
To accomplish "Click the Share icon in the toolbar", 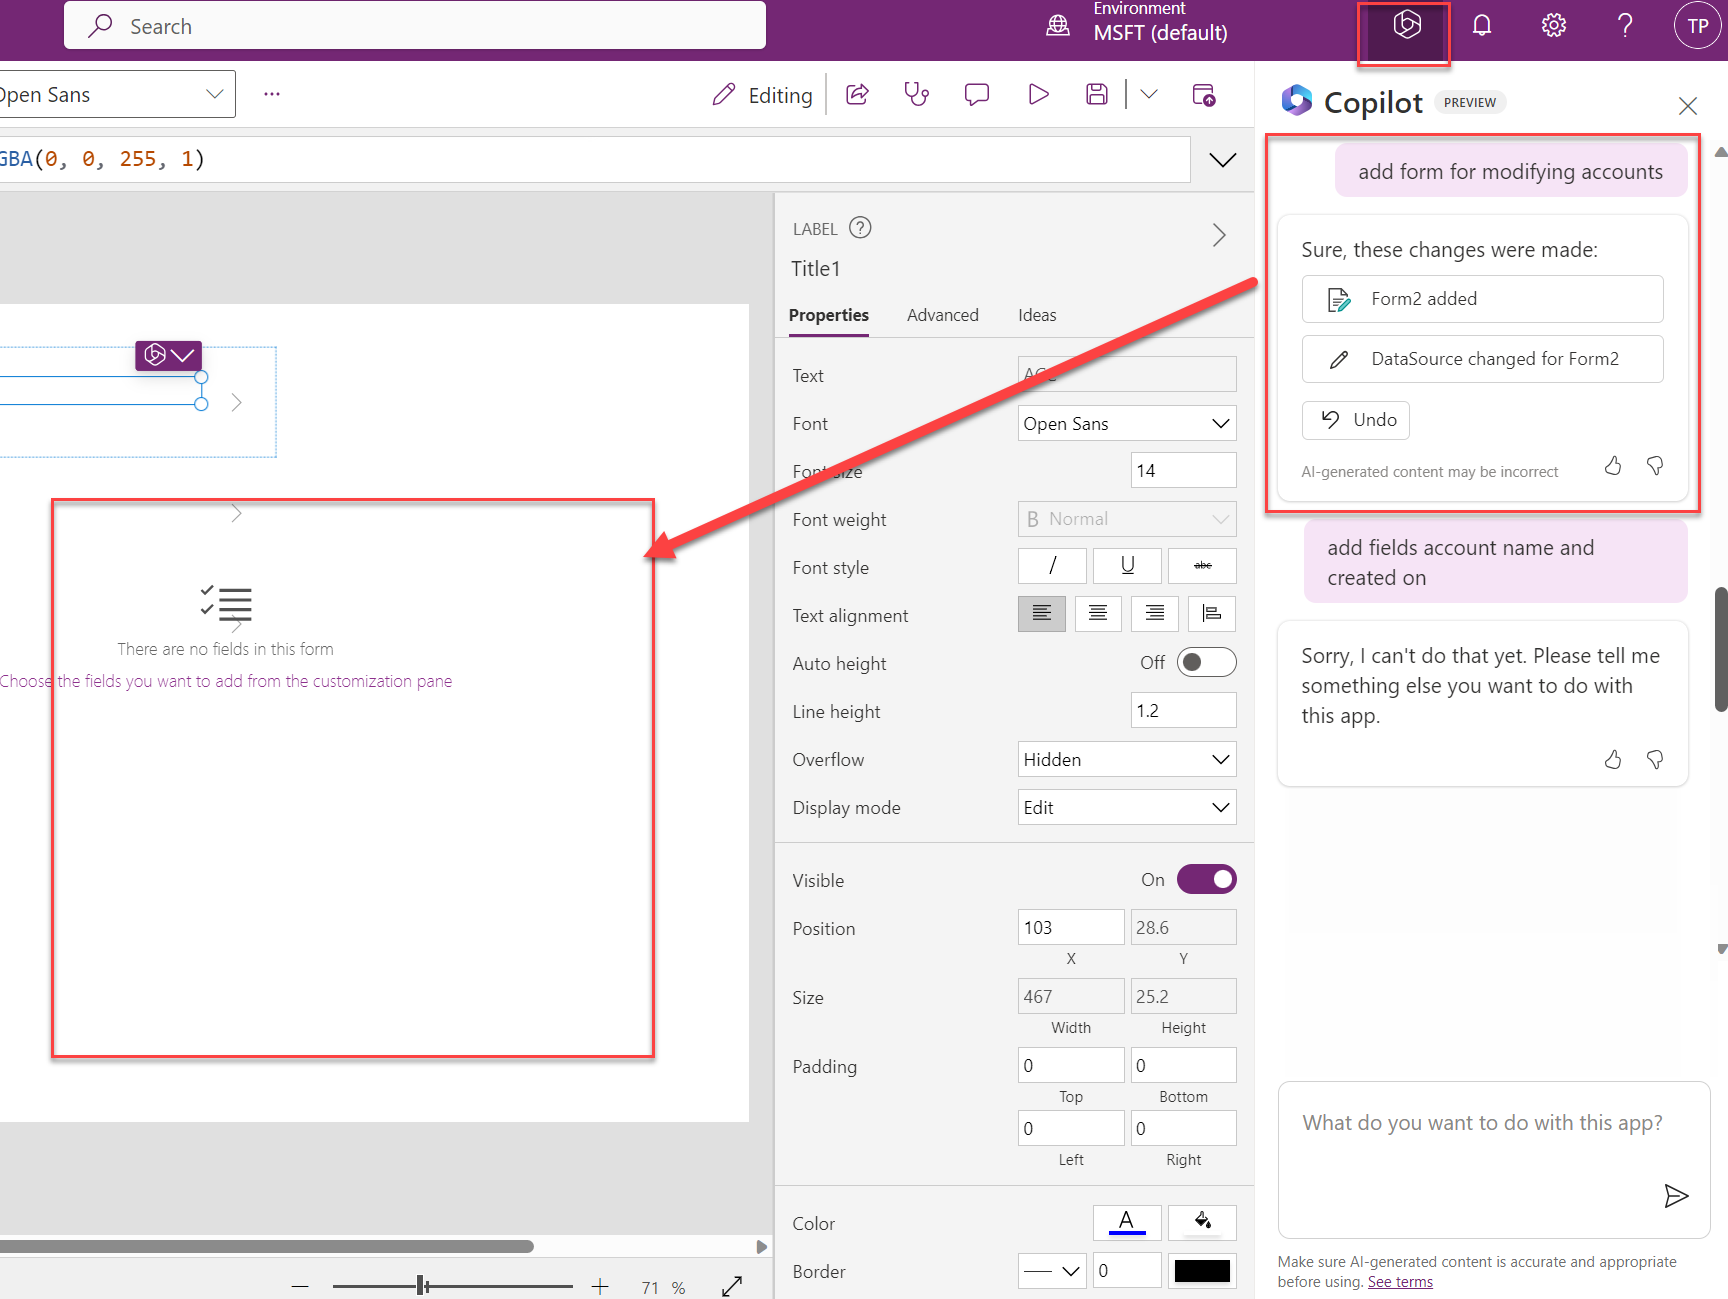I will [857, 95].
